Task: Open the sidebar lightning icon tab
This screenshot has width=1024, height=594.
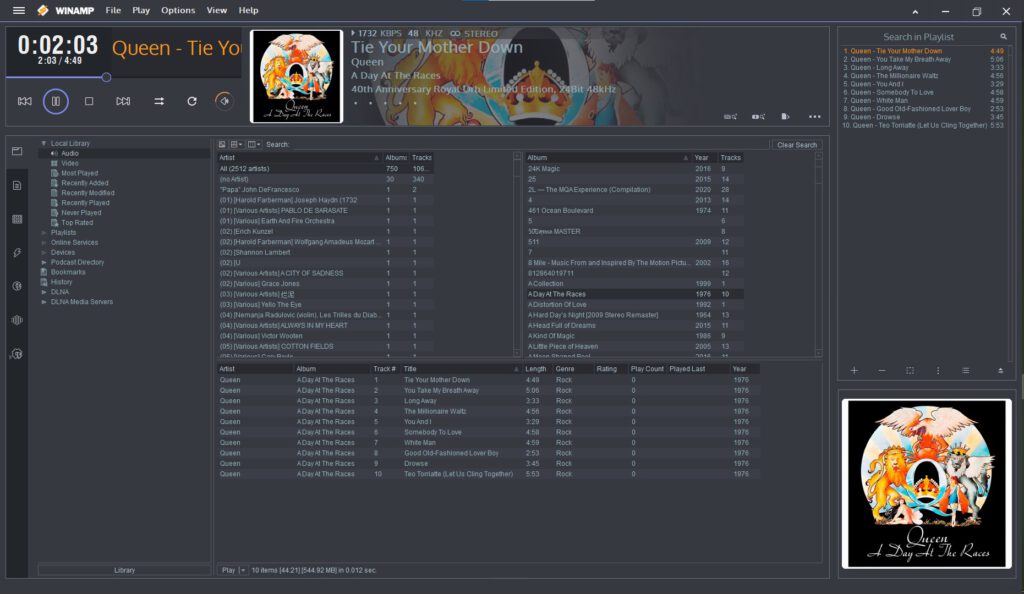Action: click(x=17, y=253)
